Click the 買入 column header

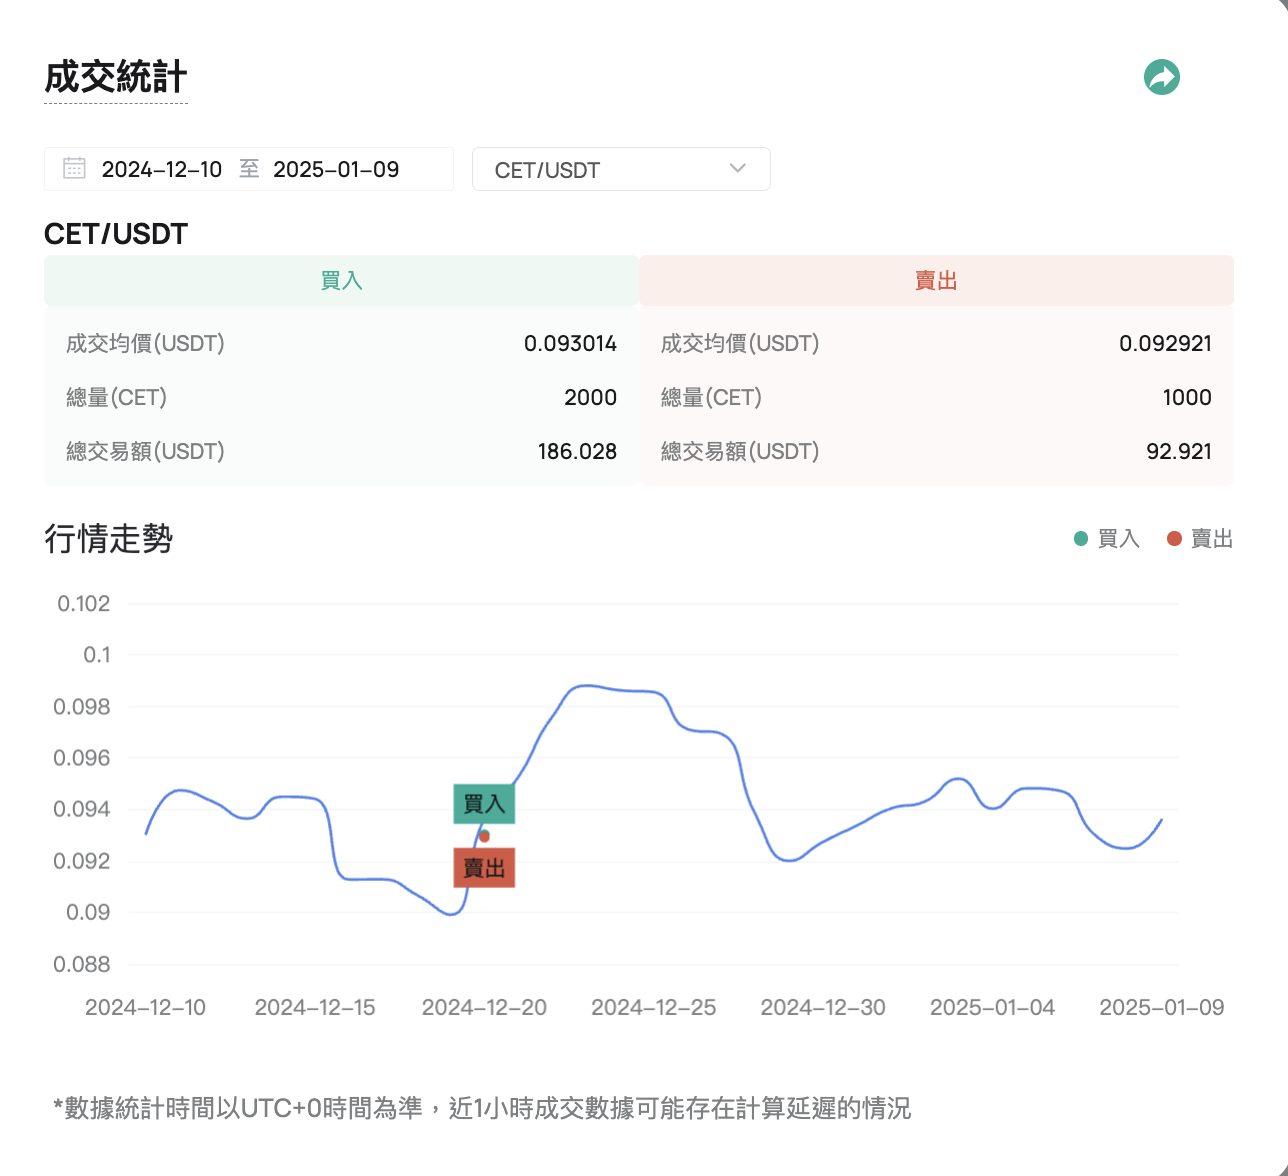tap(341, 280)
